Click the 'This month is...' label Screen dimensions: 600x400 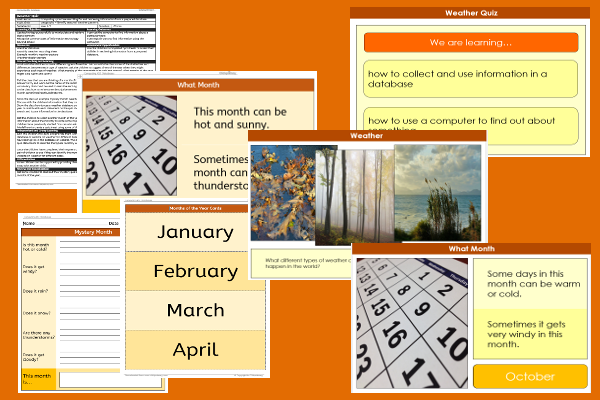tap(37, 379)
